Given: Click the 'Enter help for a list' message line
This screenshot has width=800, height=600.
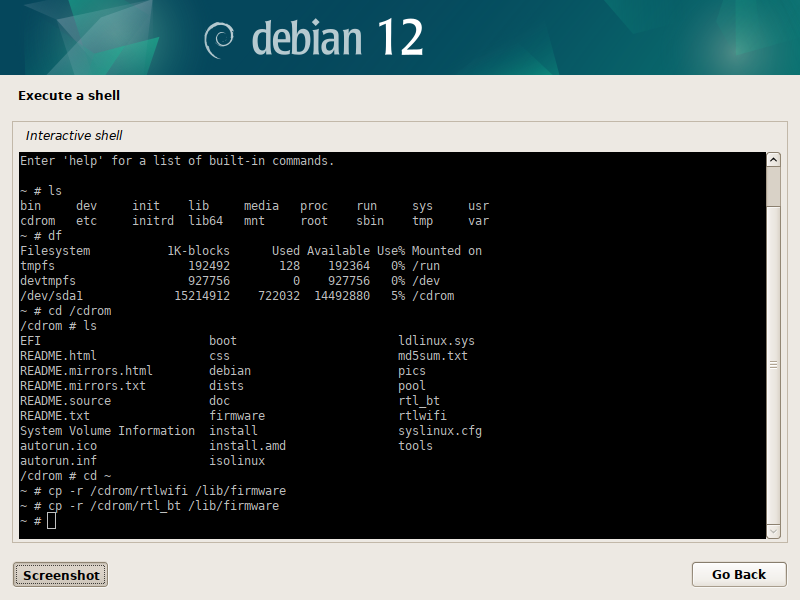Looking at the screenshot, I should point(177,161).
